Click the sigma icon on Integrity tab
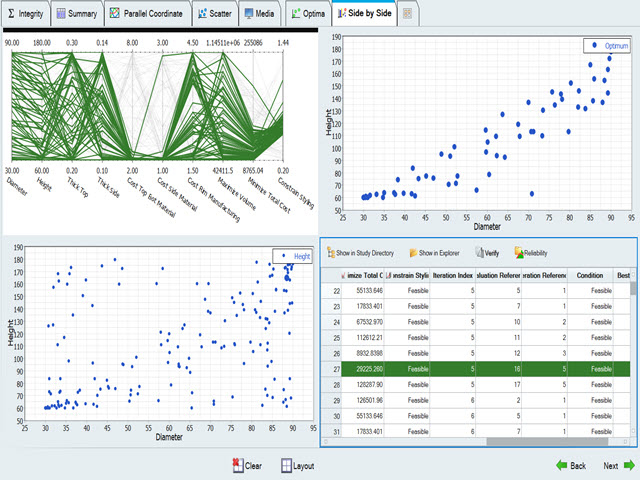640x480 pixels. [x=11, y=13]
